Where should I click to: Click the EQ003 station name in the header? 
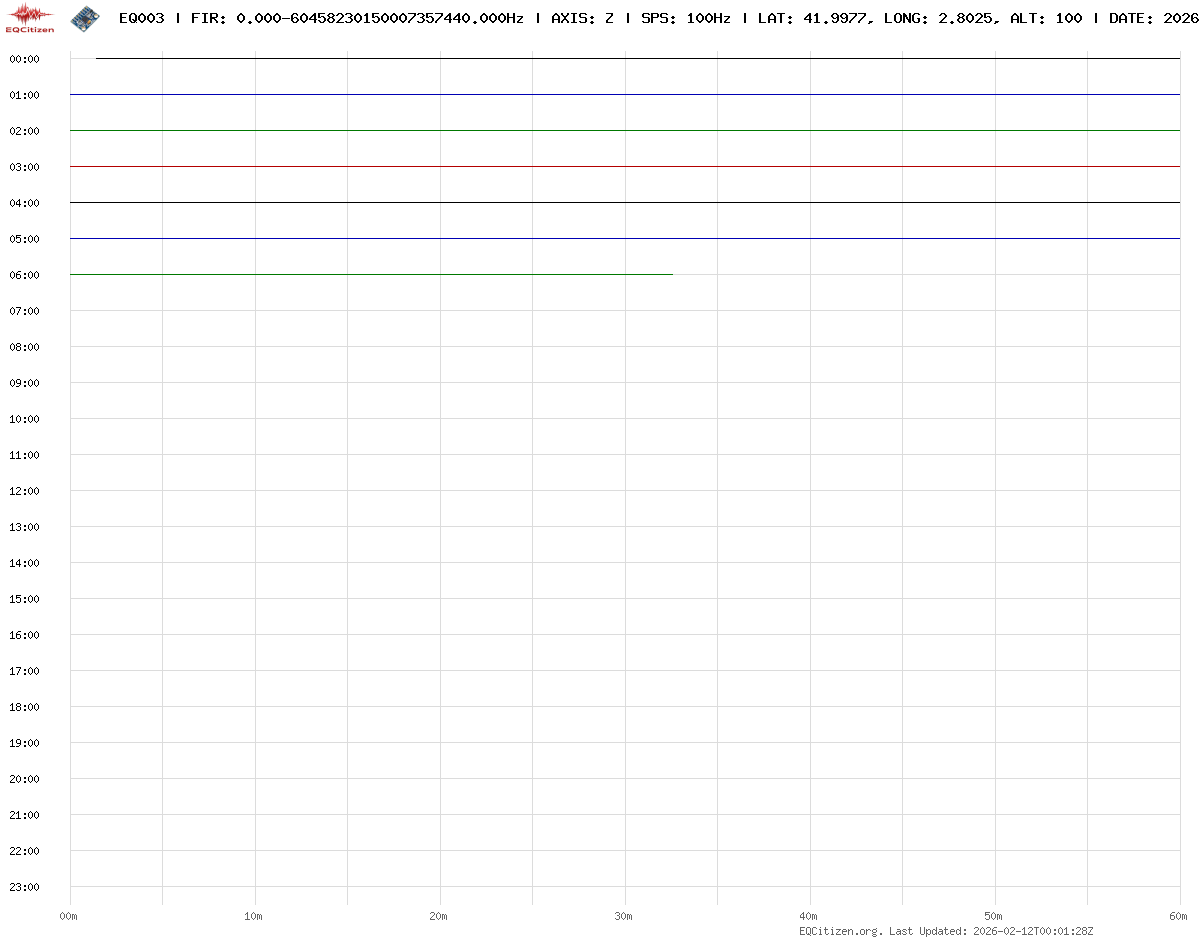point(141,18)
